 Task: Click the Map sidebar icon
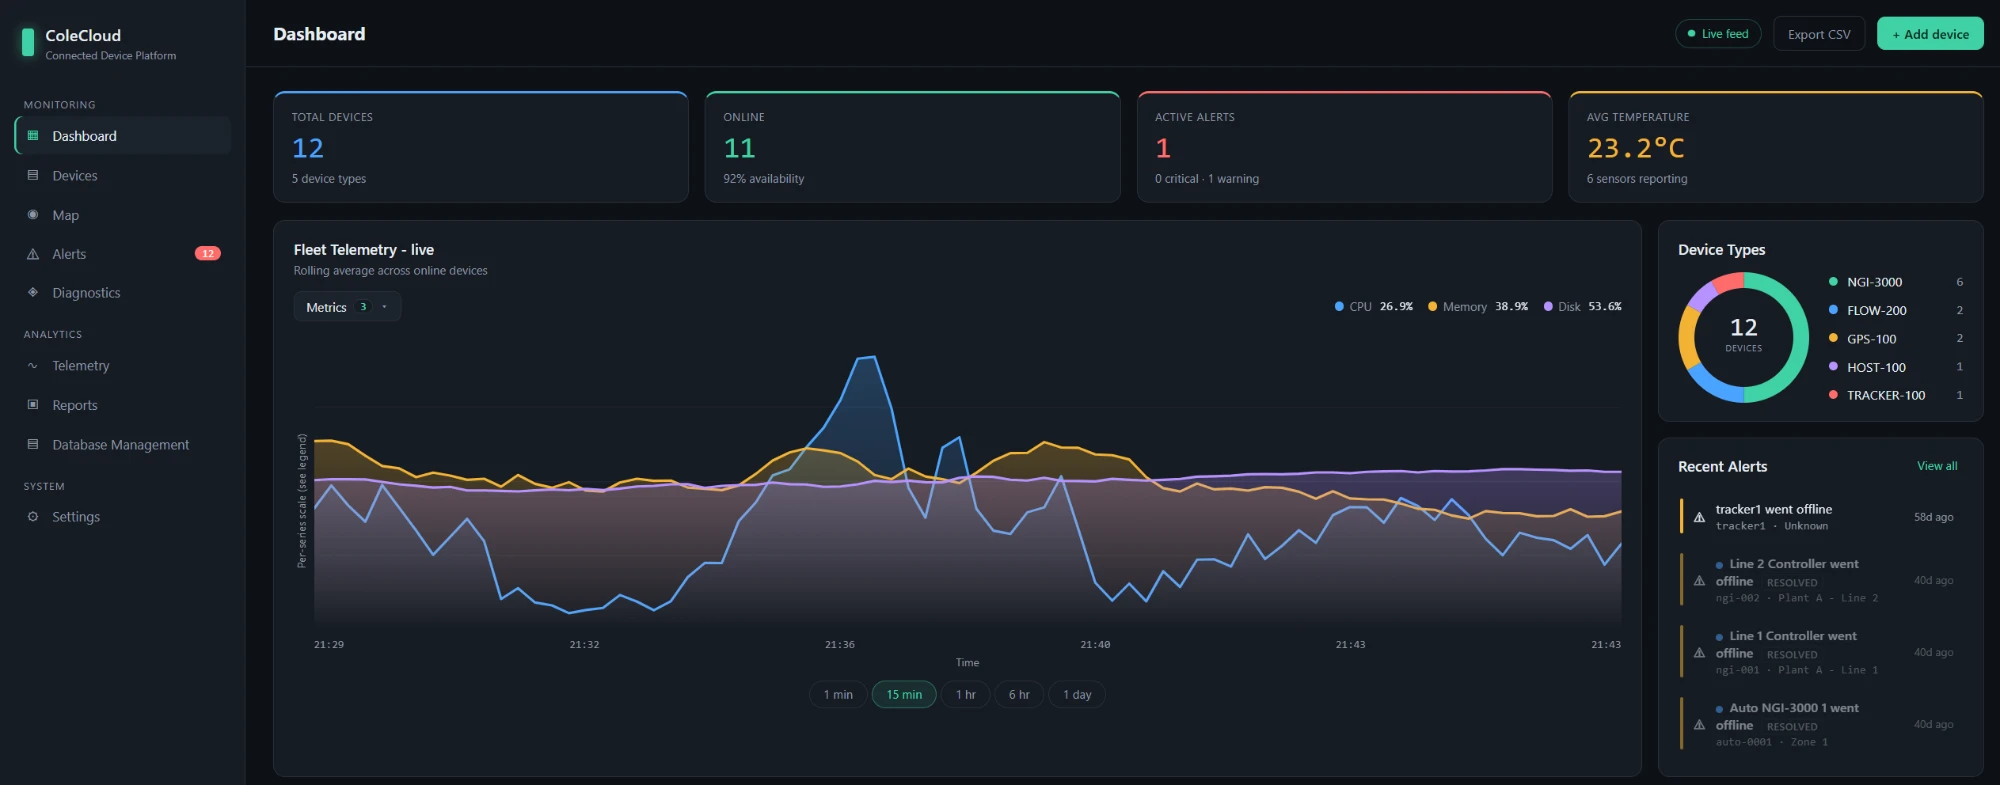[33, 215]
